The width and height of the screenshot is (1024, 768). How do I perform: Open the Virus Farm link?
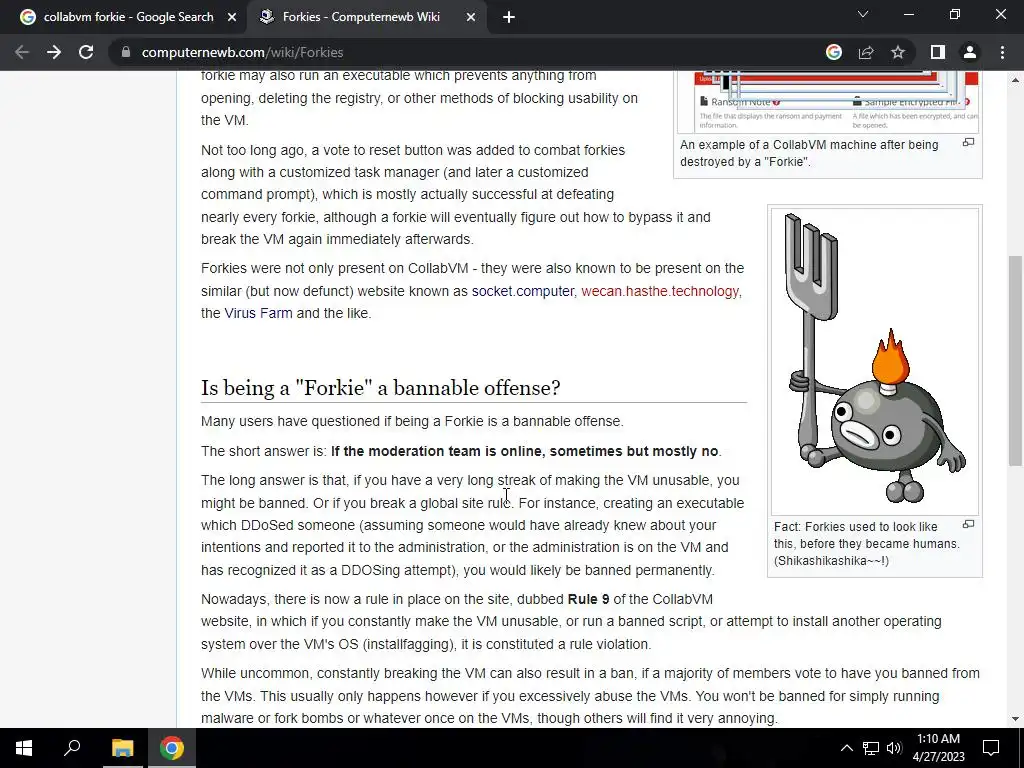[258, 313]
